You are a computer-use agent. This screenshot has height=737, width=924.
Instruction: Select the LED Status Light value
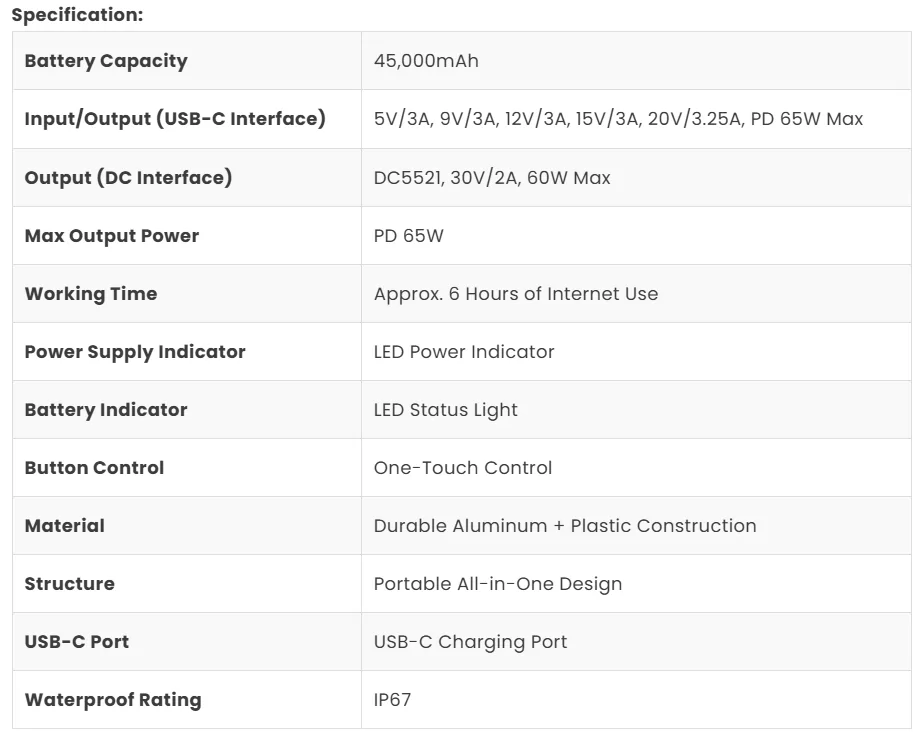(446, 410)
